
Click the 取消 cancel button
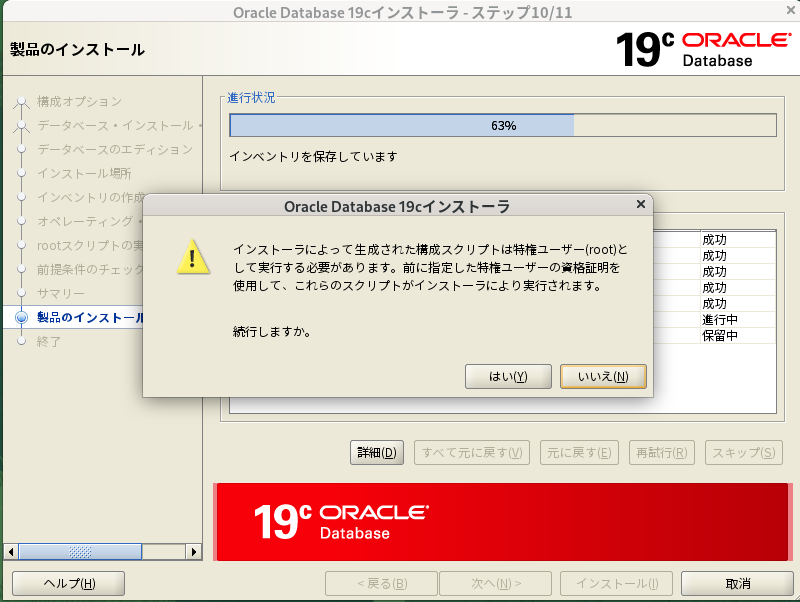737,584
